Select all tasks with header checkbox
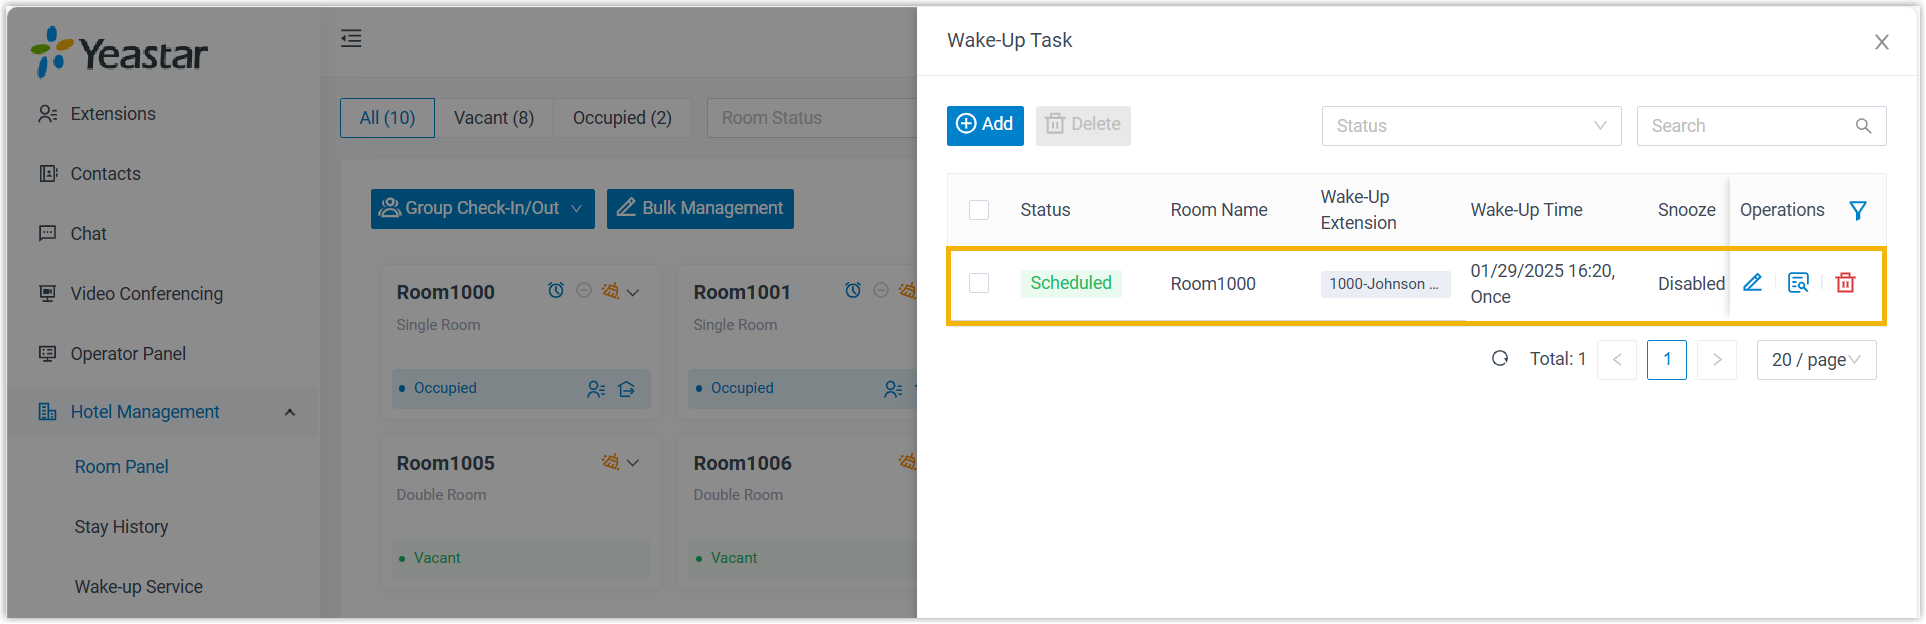Image resolution: width=1926 pixels, height=624 pixels. click(979, 210)
